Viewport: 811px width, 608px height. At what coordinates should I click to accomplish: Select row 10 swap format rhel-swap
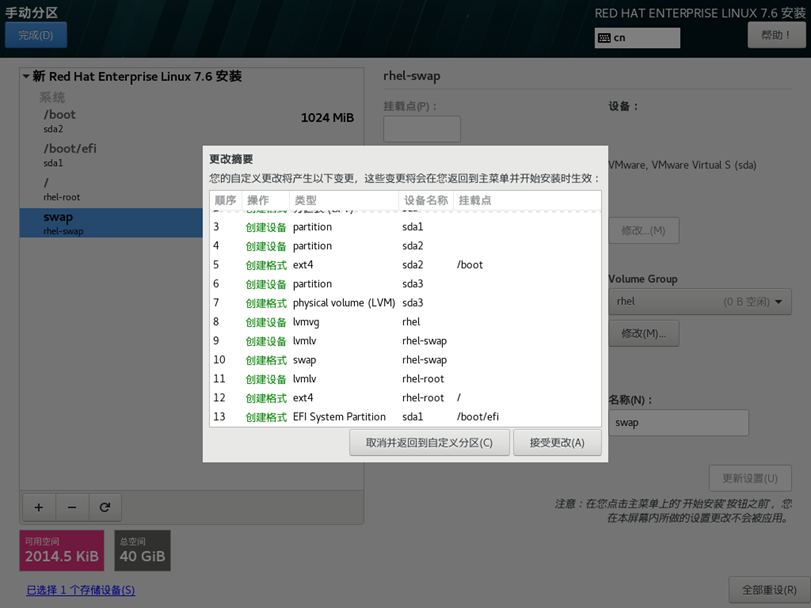(x=406, y=360)
